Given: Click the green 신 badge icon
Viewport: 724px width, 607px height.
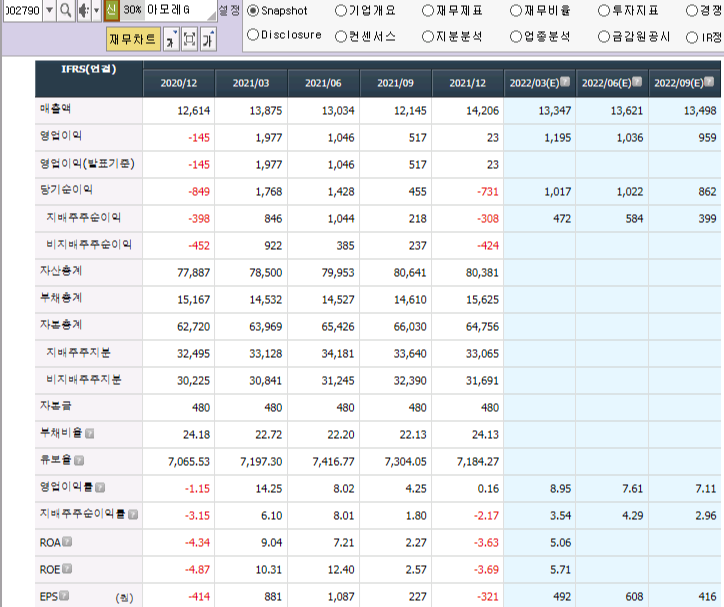Looking at the screenshot, I should [x=111, y=10].
